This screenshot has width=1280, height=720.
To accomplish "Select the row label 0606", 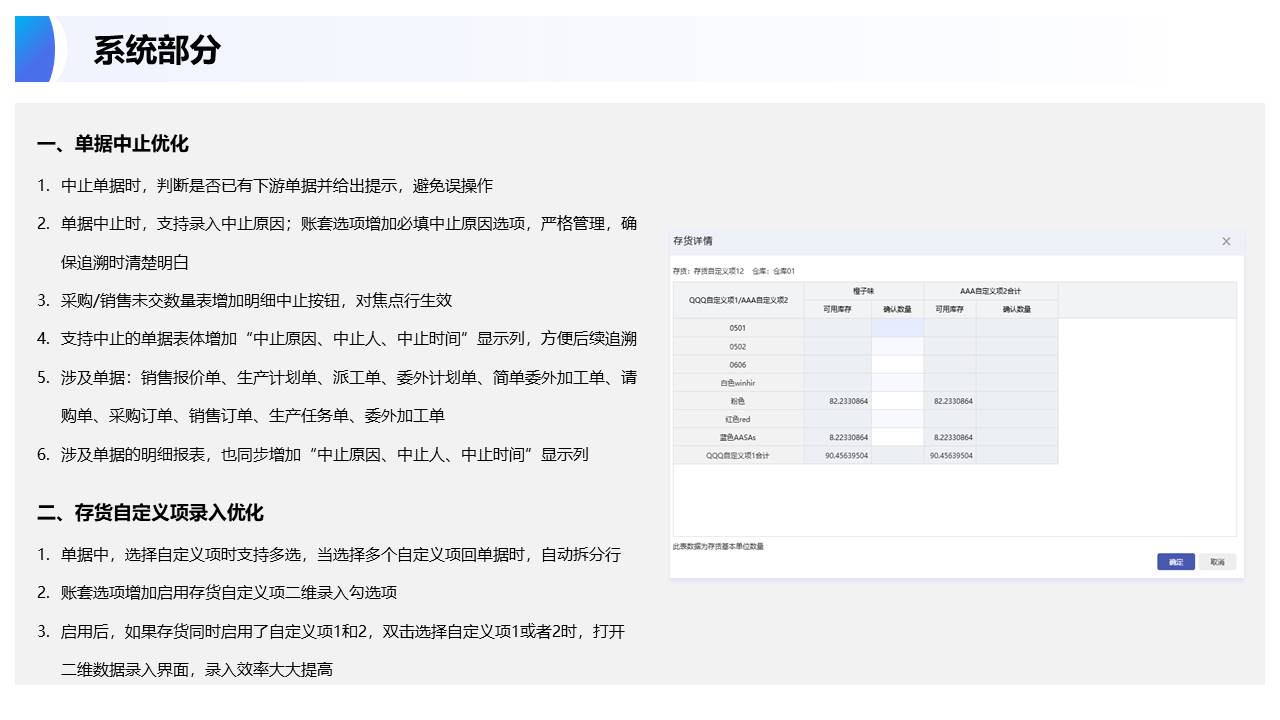I will pyautogui.click(x=738, y=365).
